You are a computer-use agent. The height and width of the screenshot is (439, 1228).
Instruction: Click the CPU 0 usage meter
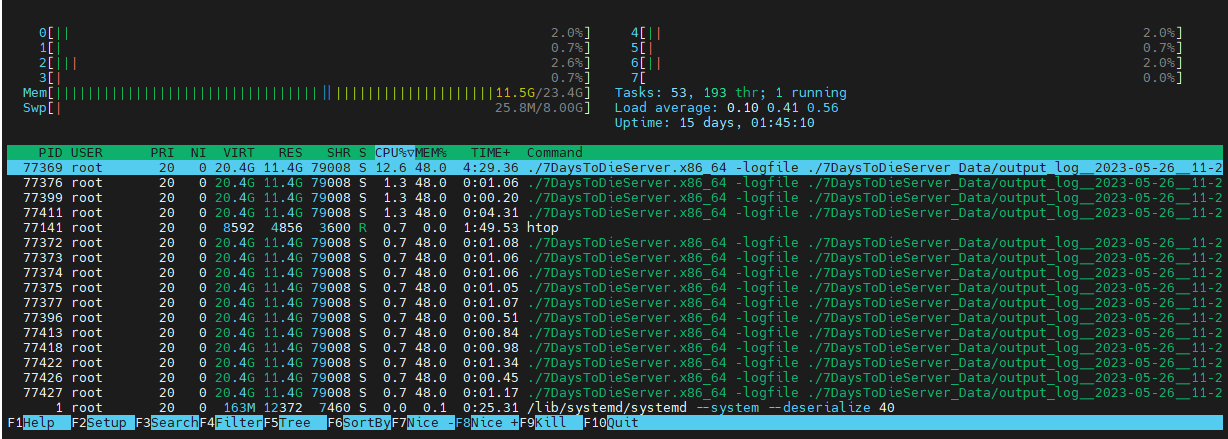tap(315, 32)
